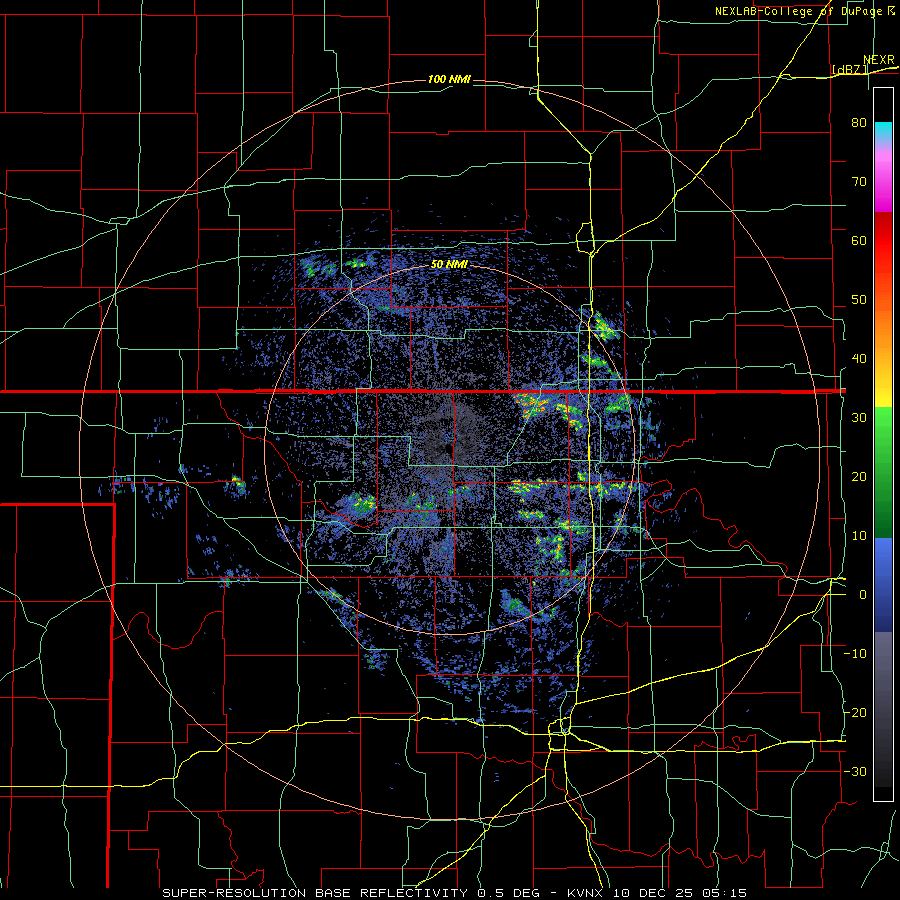
Task: Click the NEXLAB-College of DuPage credit text
Action: click(804, 11)
